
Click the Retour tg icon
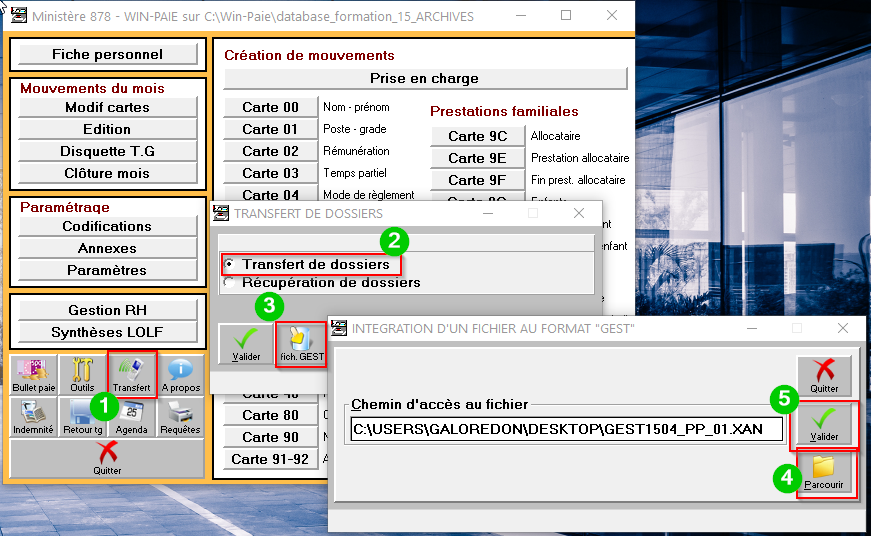[82, 417]
